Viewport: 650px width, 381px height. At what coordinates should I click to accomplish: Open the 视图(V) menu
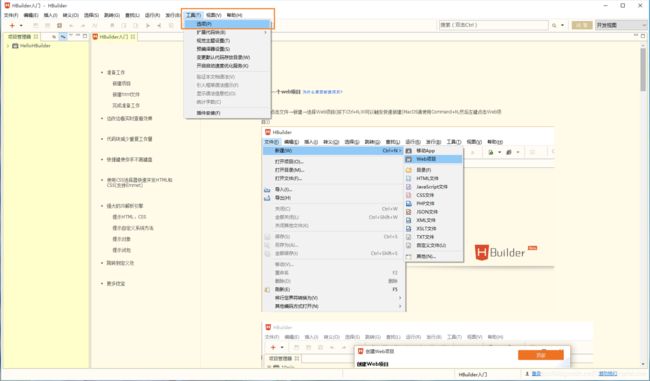[x=214, y=15]
